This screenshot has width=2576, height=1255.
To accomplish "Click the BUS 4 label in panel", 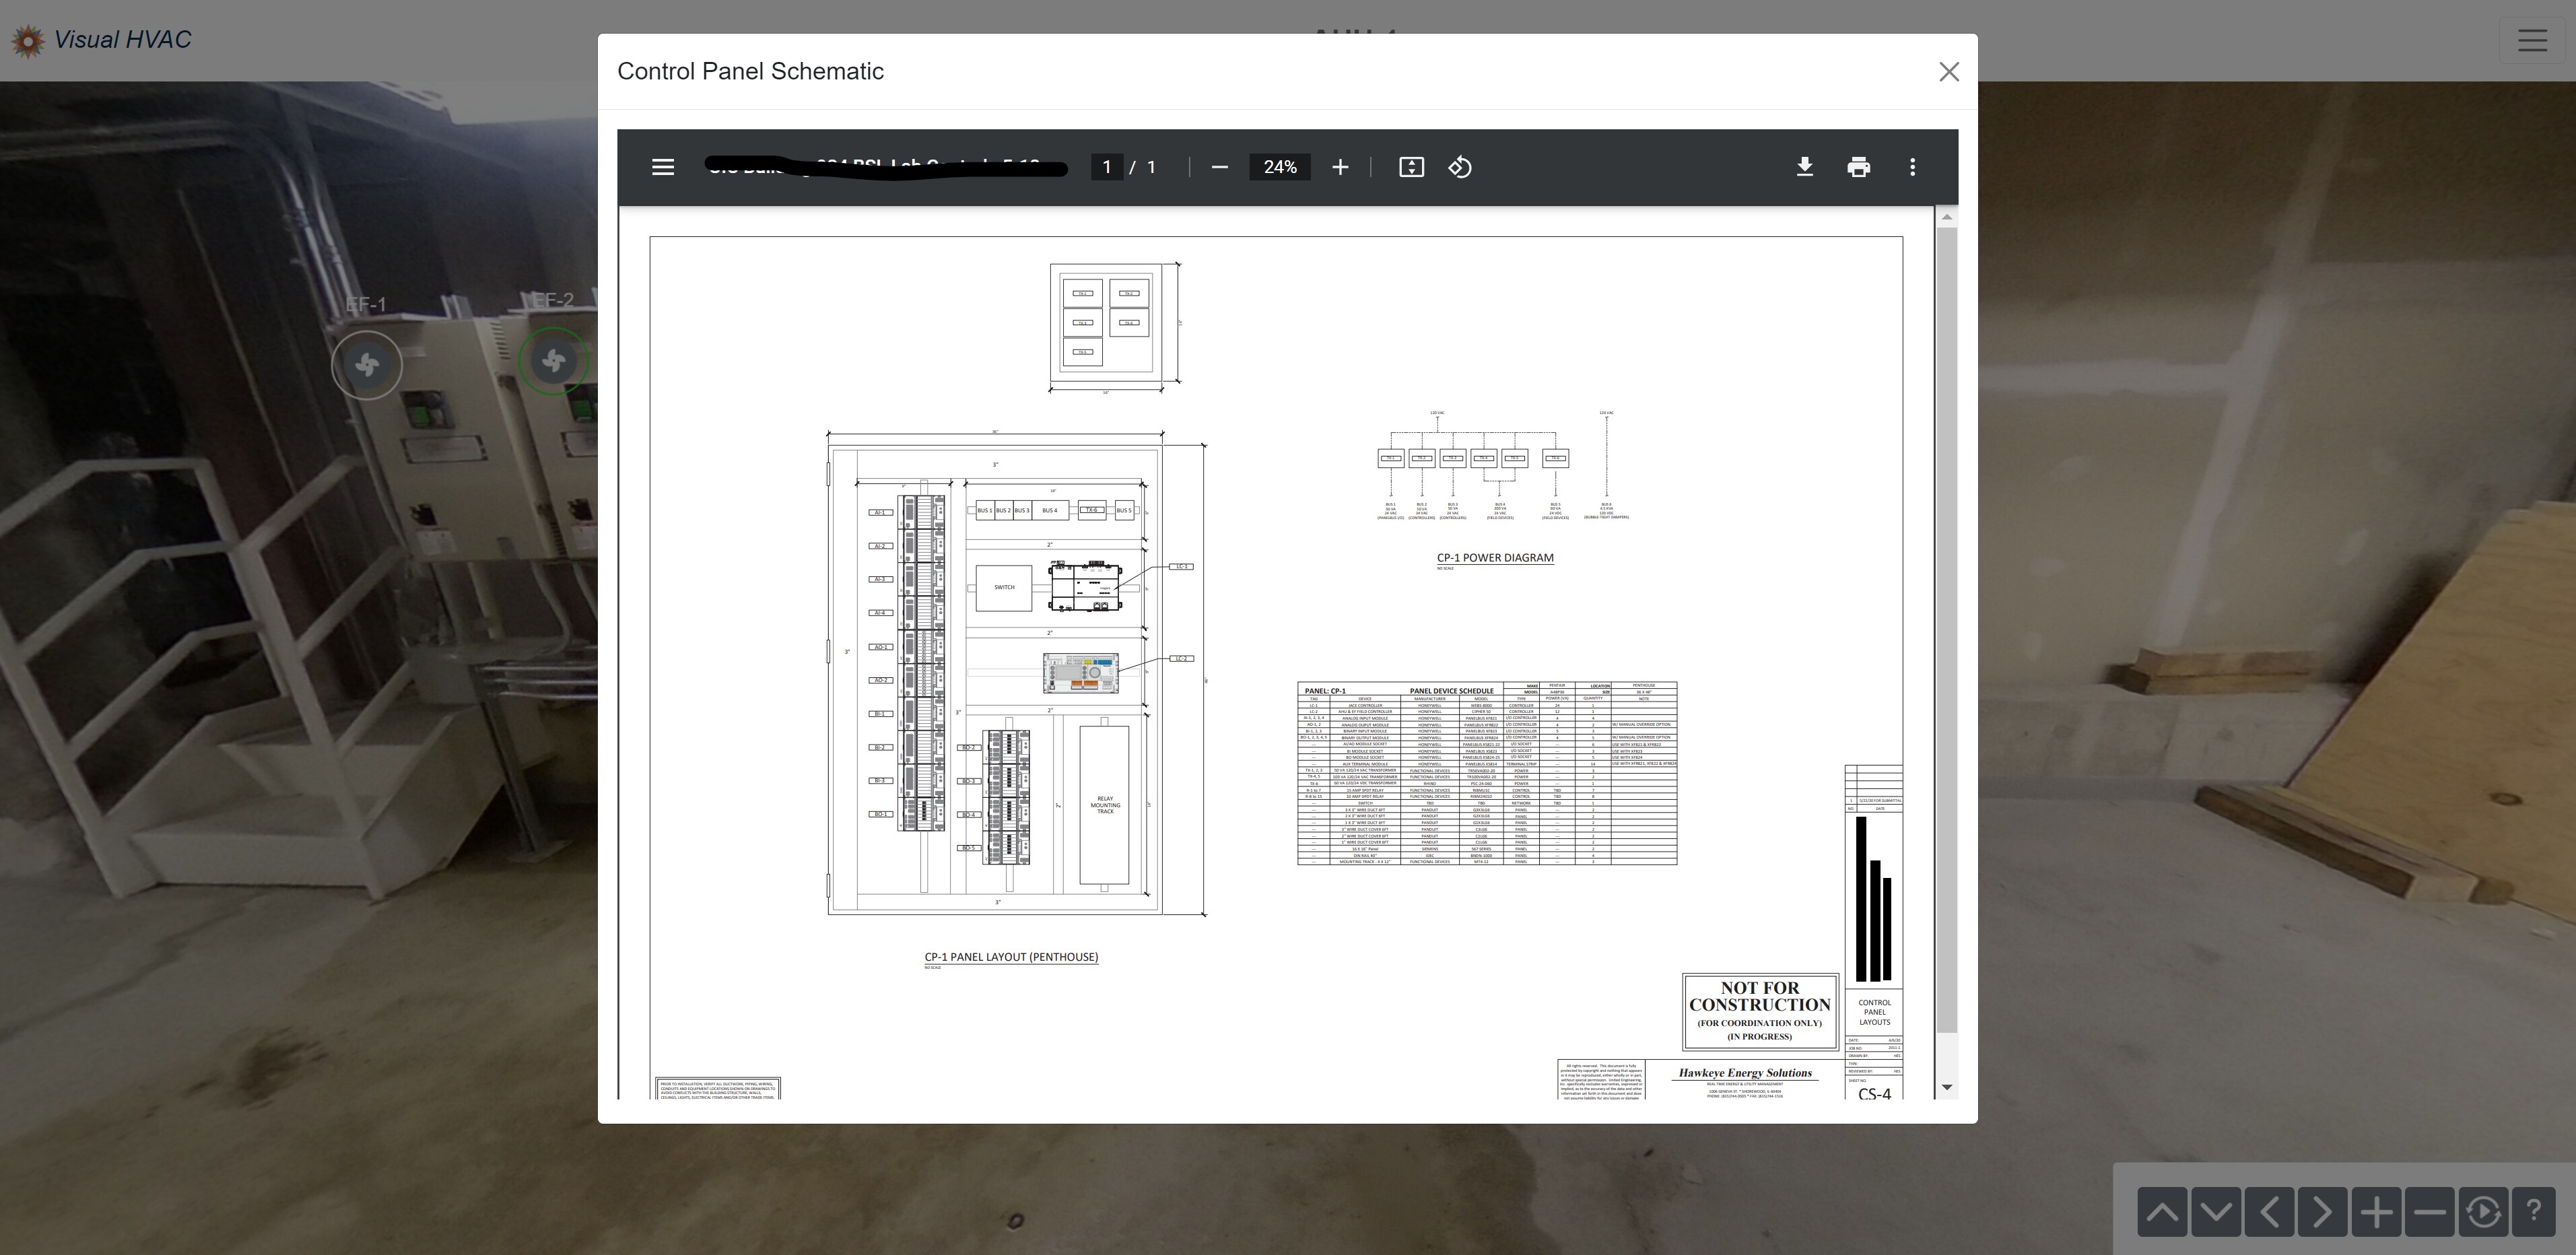I will click(x=1049, y=511).
